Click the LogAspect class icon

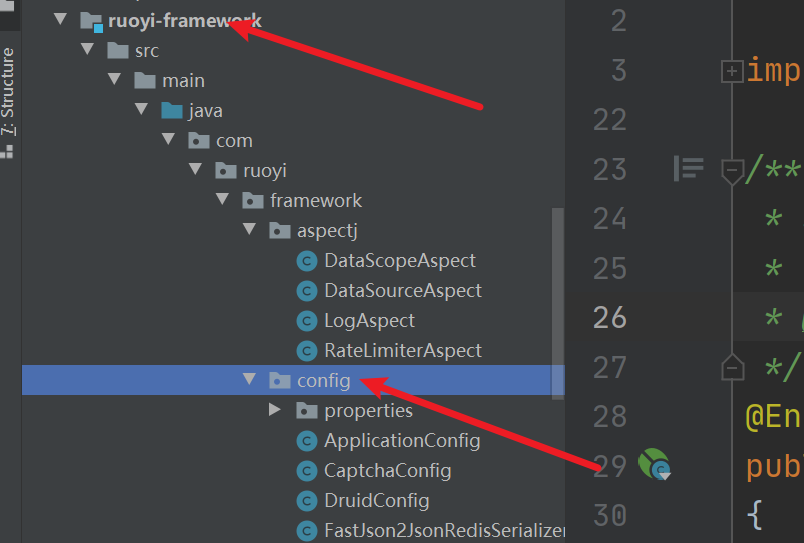[307, 321]
